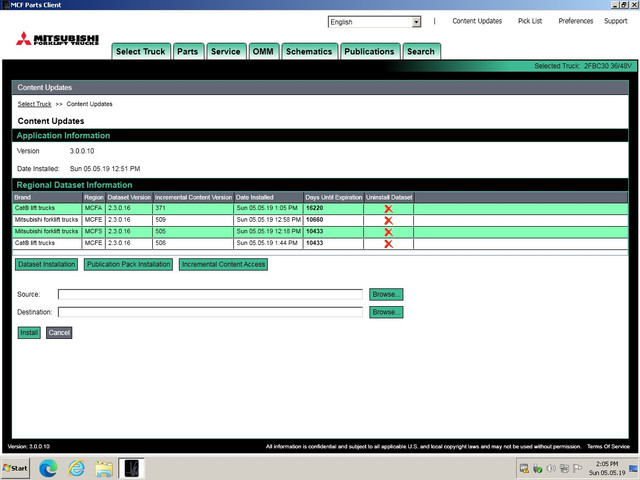This screenshot has width=640, height=480.
Task: Open the Terms Of Service link
Action: pos(608,447)
